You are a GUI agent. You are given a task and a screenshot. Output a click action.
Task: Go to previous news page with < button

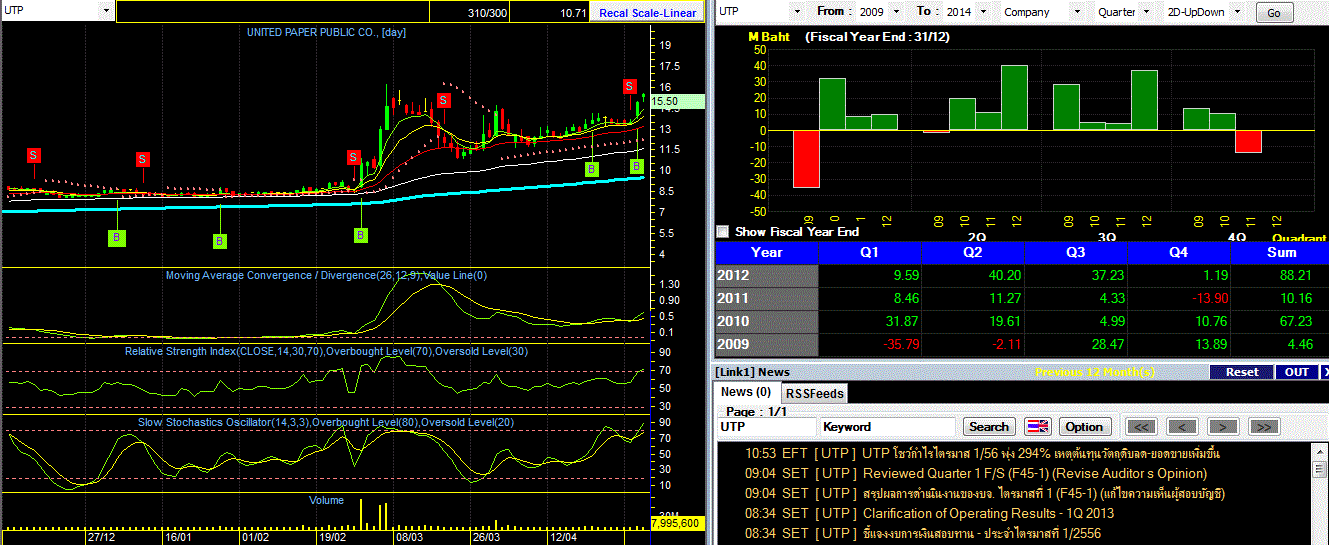pos(1183,427)
